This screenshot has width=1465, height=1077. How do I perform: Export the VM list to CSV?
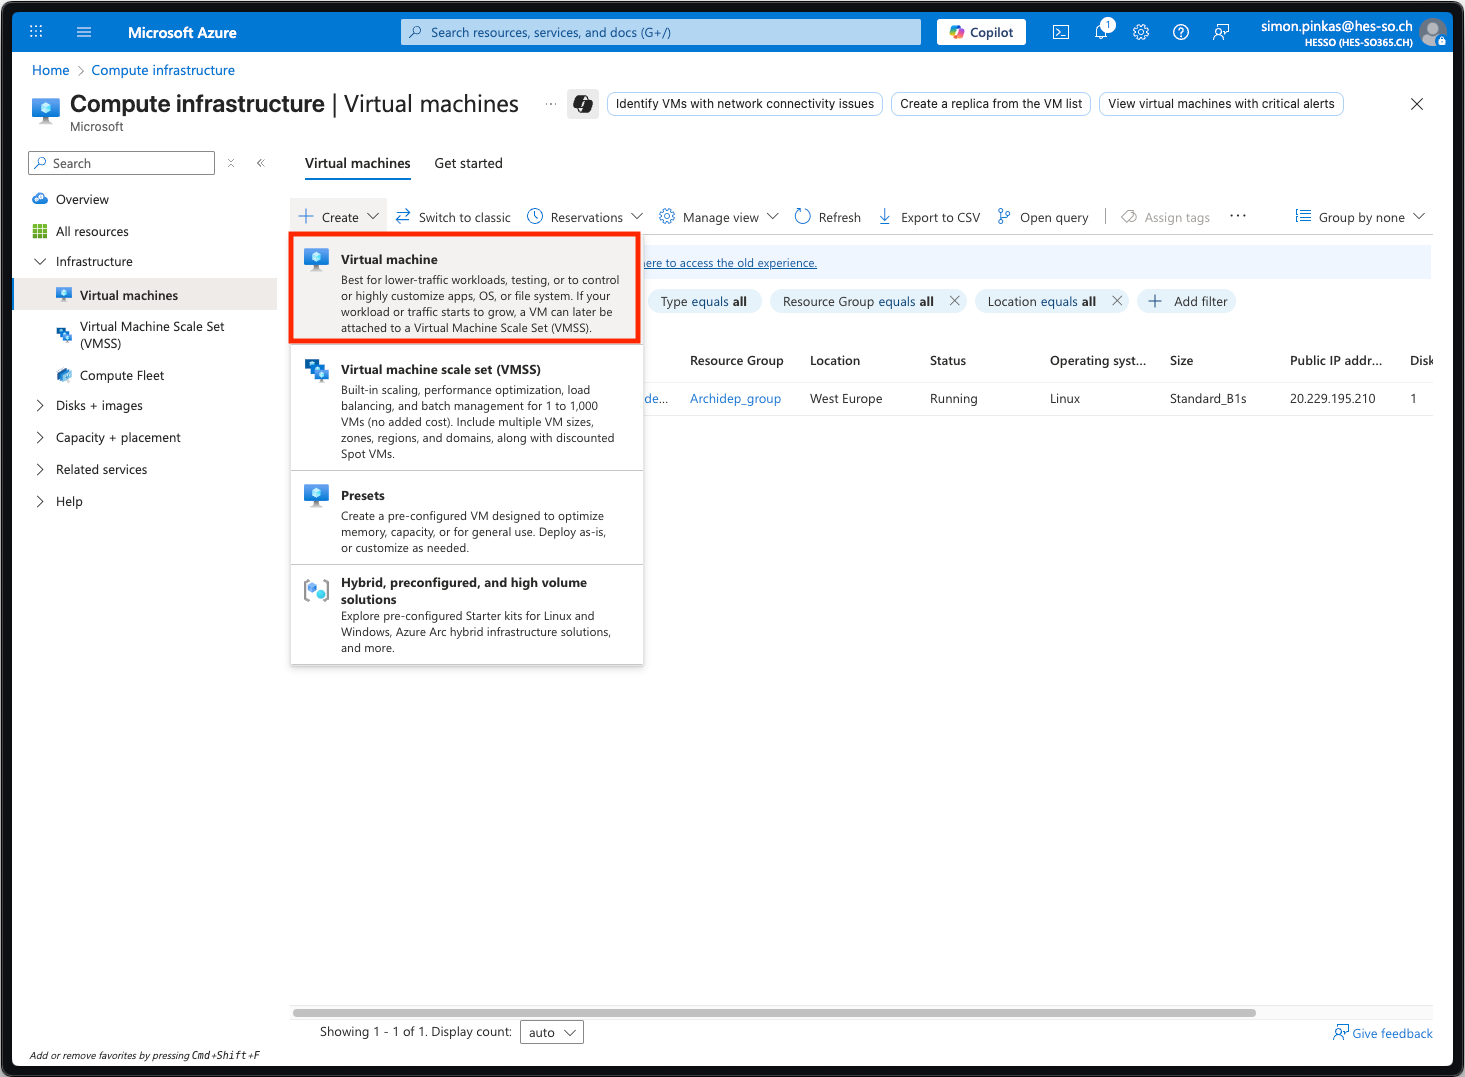[x=929, y=217]
